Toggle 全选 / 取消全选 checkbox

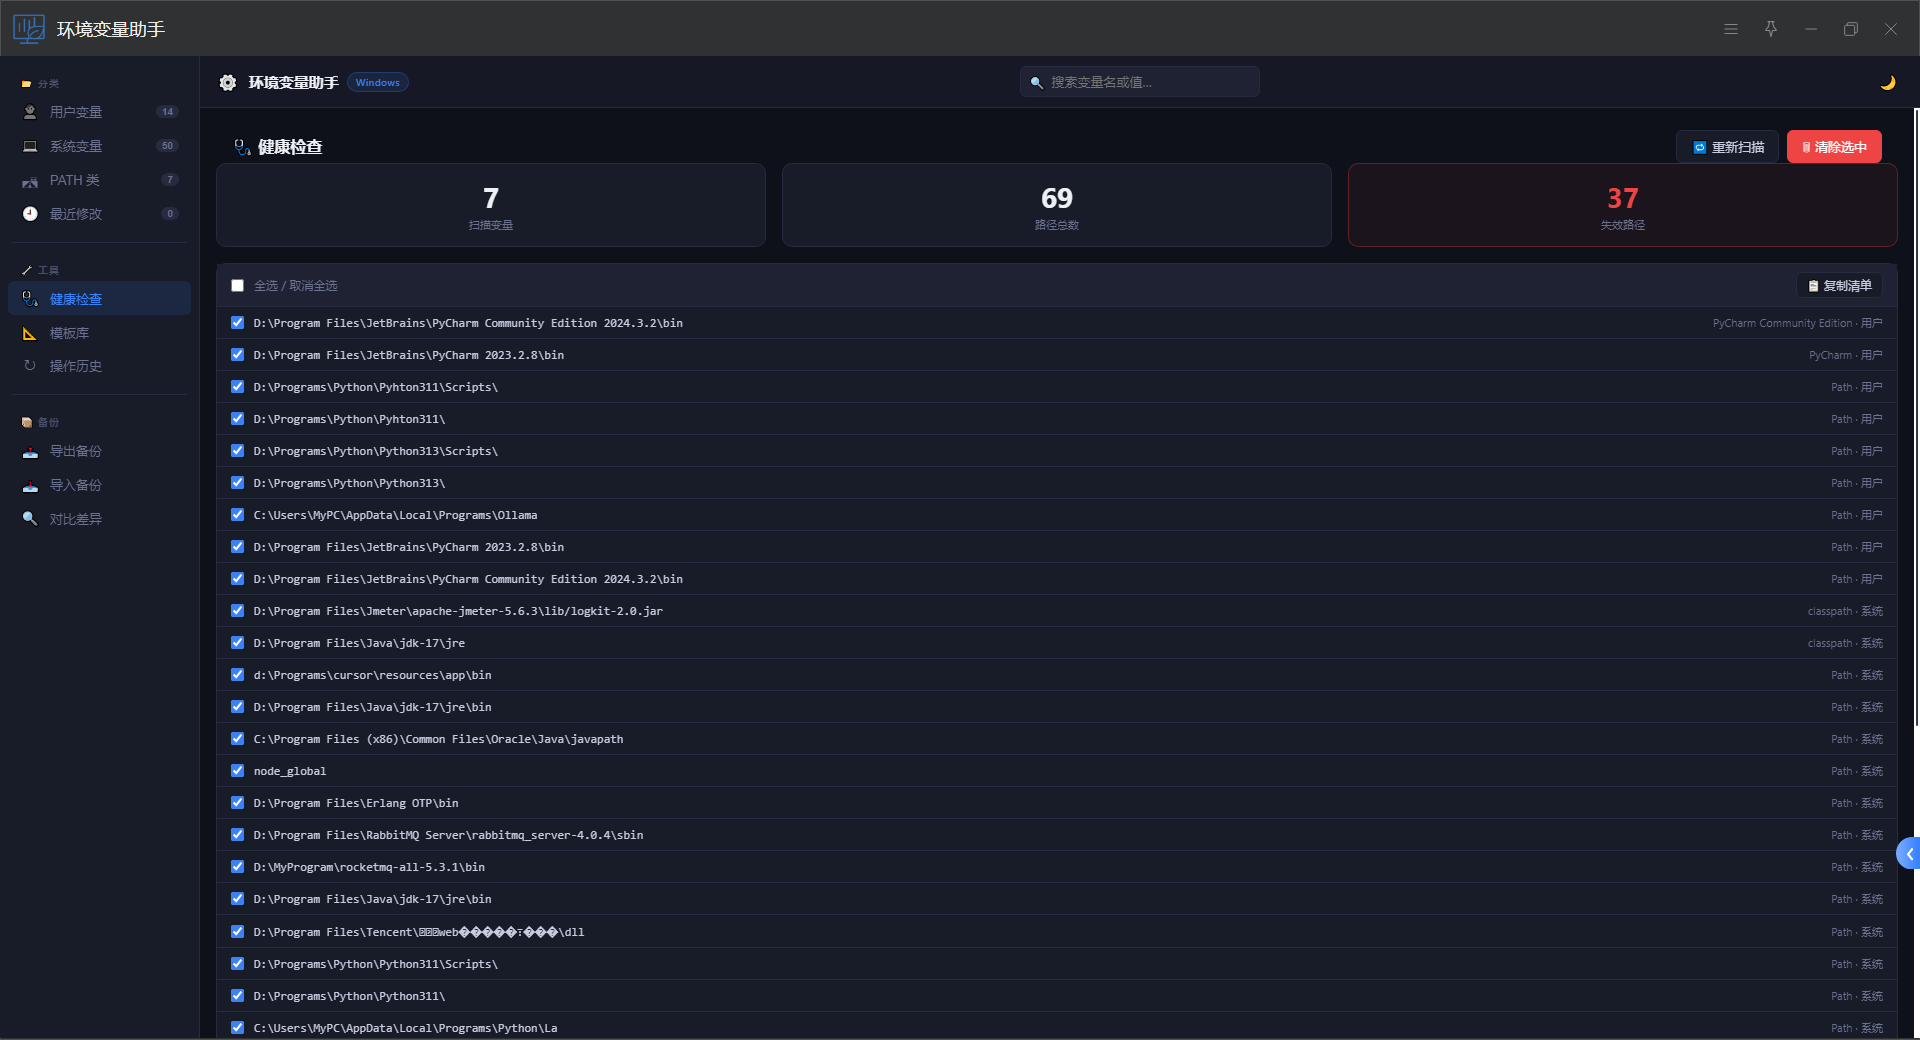pyautogui.click(x=237, y=286)
